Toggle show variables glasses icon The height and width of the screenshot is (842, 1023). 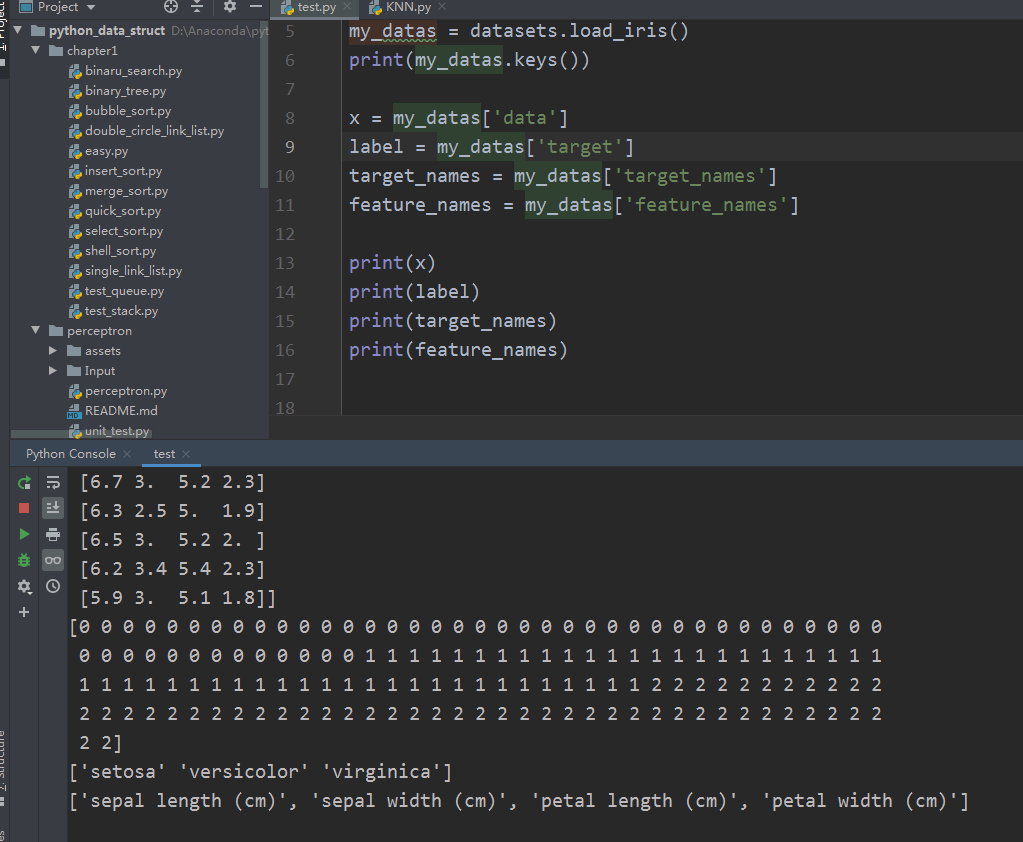[53, 560]
